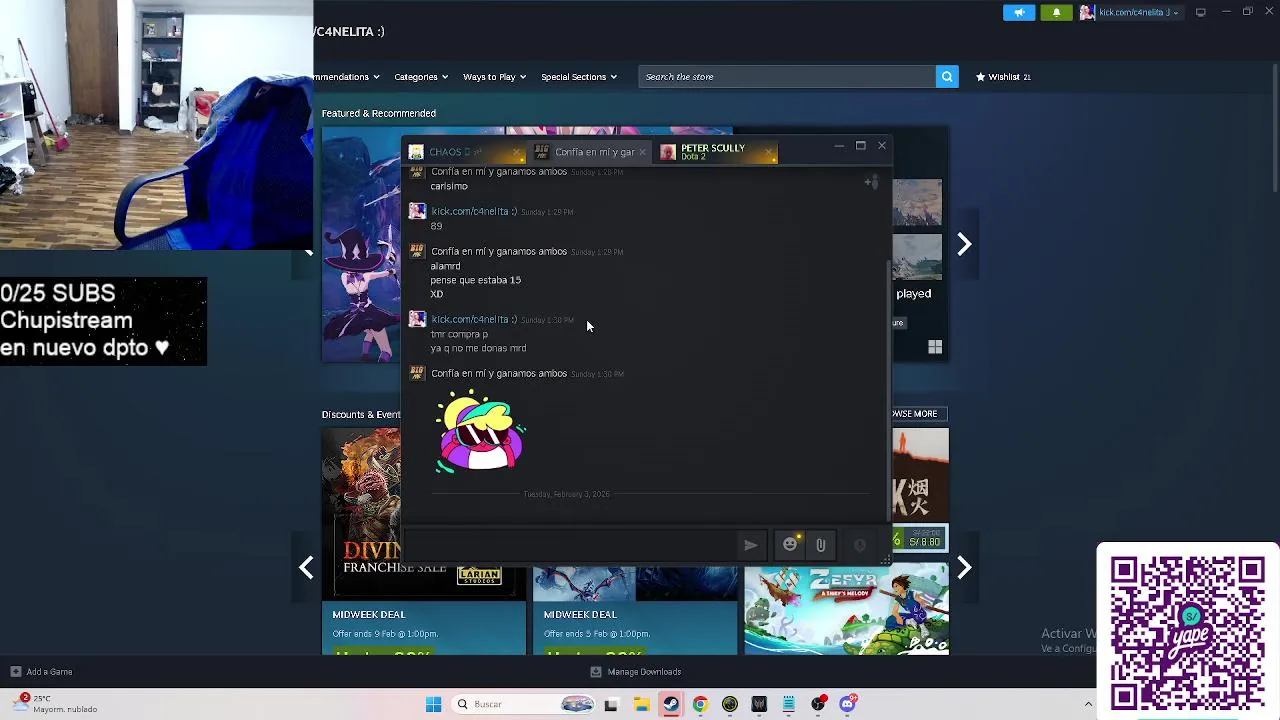The width and height of the screenshot is (1280, 720).
Task: Open the Divinity Franchise Sale midweek deal
Action: click(x=423, y=541)
